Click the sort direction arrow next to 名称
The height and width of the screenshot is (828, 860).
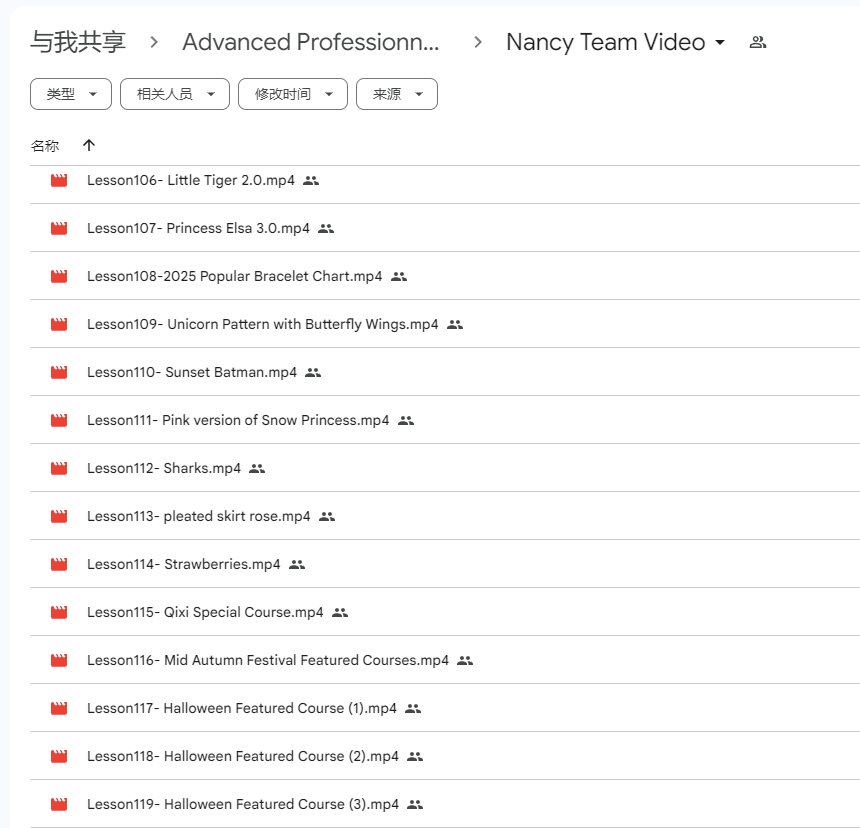pos(89,146)
